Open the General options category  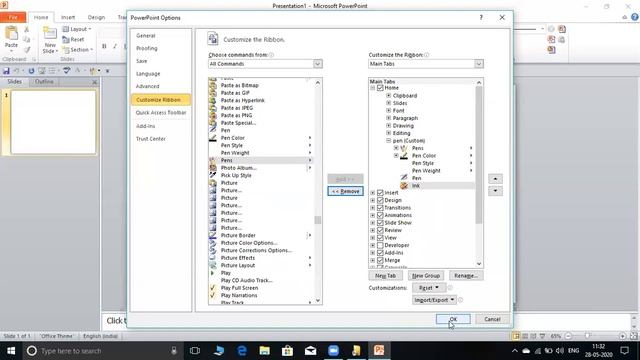click(x=161, y=36)
